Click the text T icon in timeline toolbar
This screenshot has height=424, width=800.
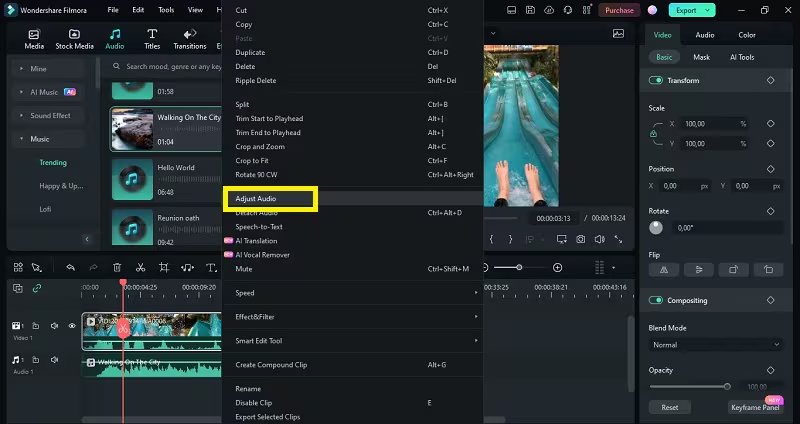pos(211,267)
